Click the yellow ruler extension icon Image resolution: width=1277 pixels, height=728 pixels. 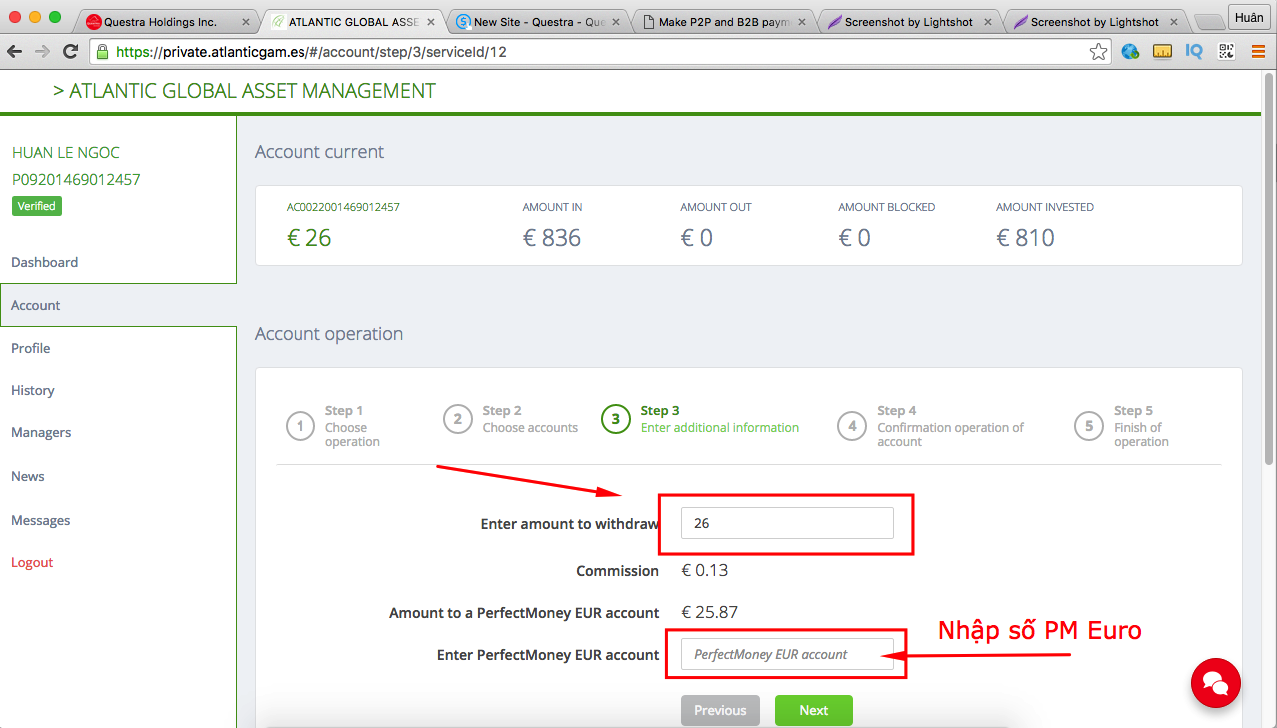point(1162,52)
